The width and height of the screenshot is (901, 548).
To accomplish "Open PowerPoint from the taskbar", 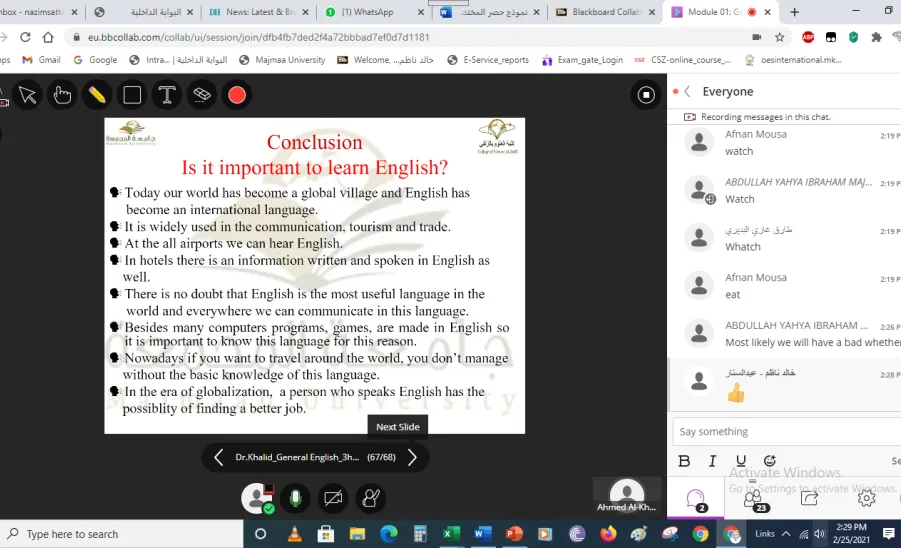I will pyautogui.click(x=514, y=534).
